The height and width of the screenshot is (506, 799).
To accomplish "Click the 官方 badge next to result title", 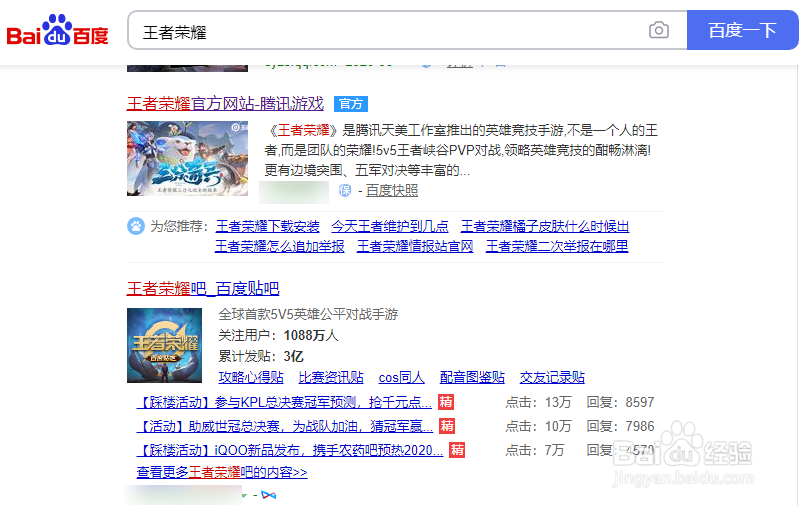I will (351, 104).
